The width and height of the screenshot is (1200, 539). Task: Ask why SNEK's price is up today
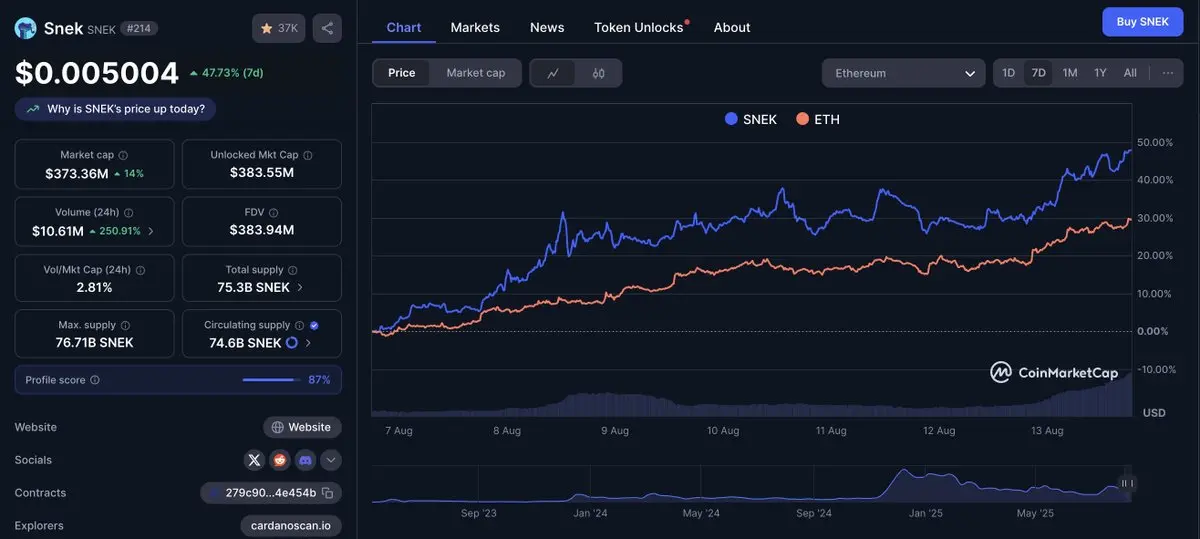[115, 109]
